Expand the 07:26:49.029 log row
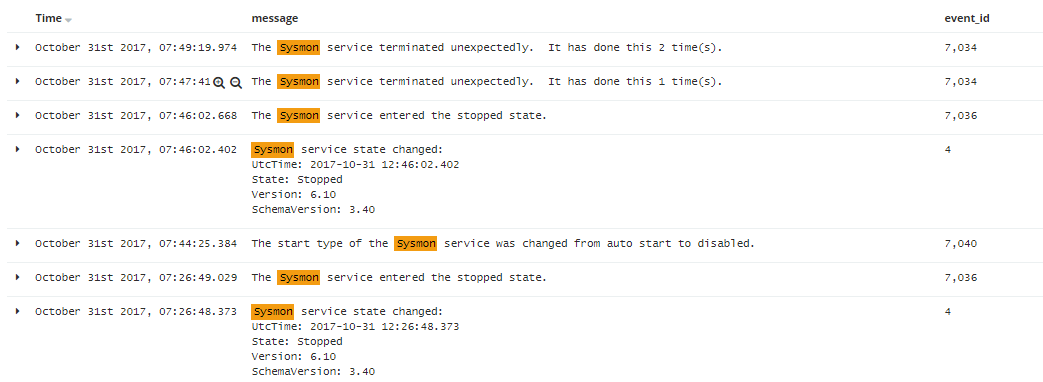Image resolution: width=1043 pixels, height=382 pixels. (18, 278)
